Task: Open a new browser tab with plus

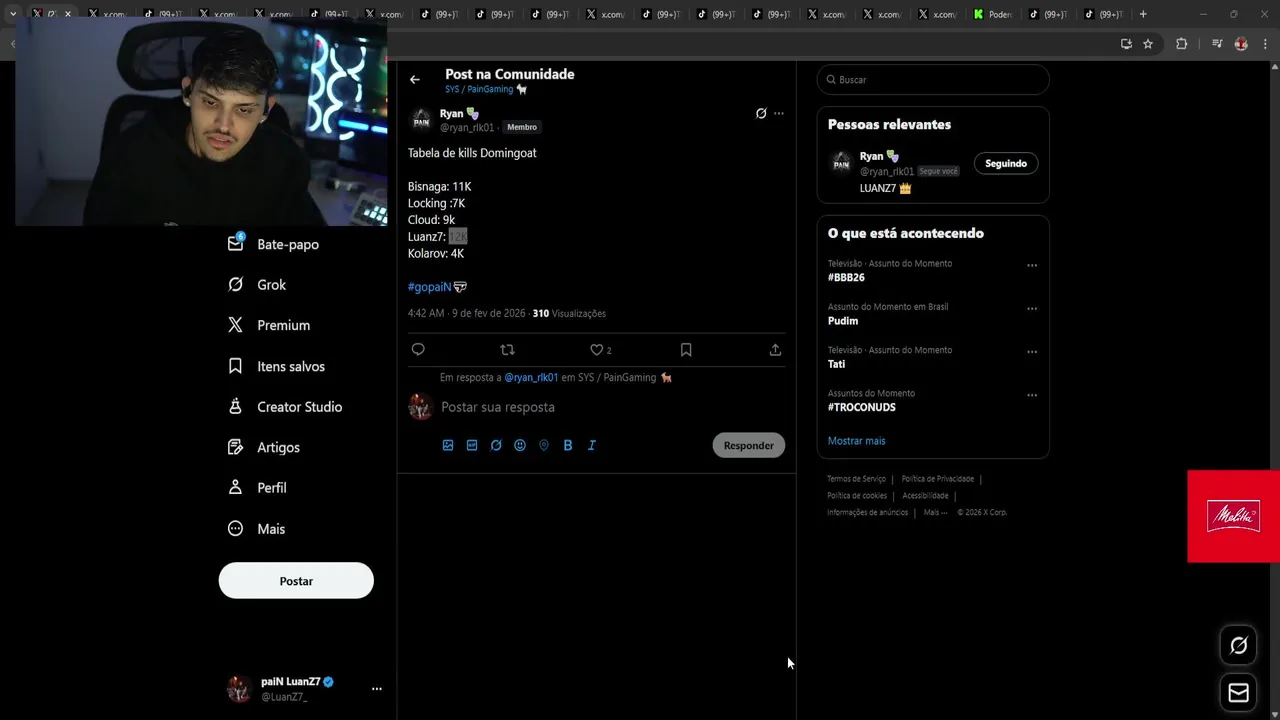Action: click(x=1143, y=14)
